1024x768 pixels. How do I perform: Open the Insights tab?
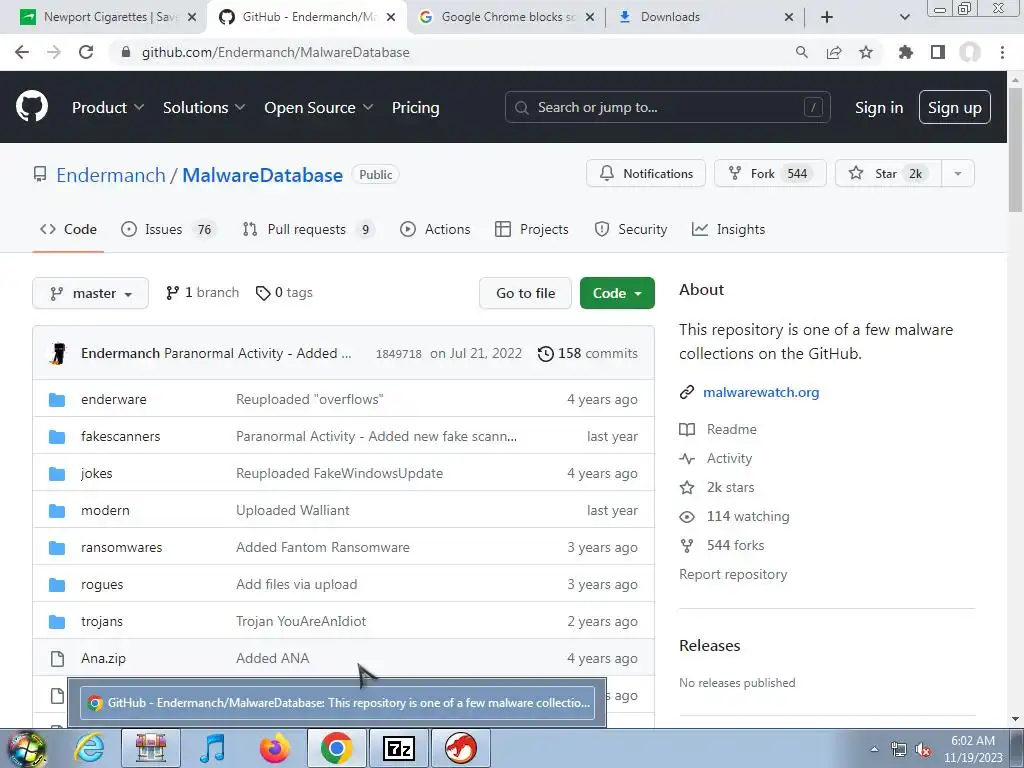728,229
